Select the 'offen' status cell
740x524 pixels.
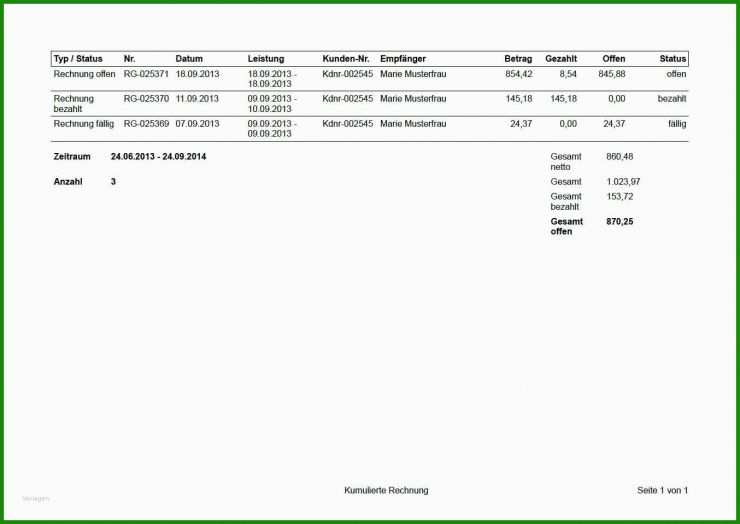(x=676, y=74)
